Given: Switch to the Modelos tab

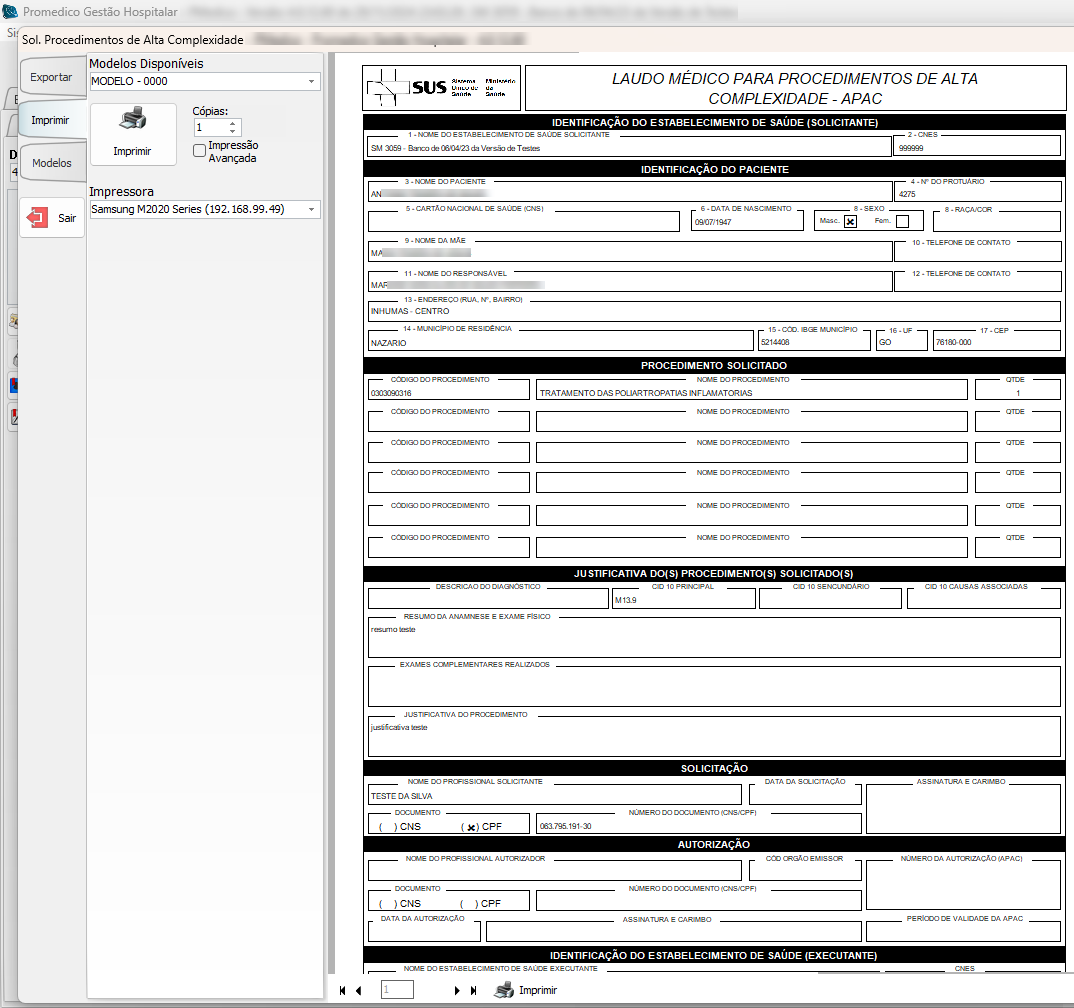Looking at the screenshot, I should pyautogui.click(x=52, y=163).
